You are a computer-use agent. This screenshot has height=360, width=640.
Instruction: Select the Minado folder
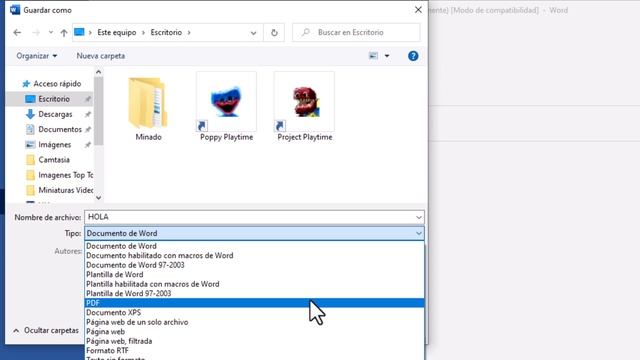click(x=148, y=108)
